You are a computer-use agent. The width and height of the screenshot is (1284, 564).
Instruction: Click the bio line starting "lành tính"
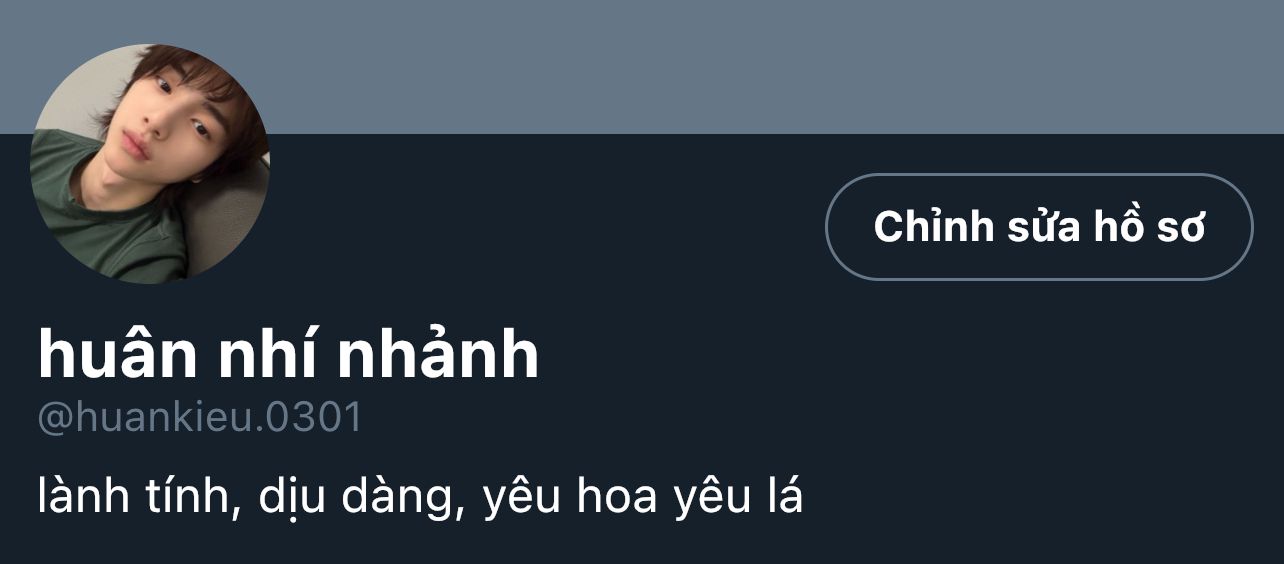pos(420,496)
